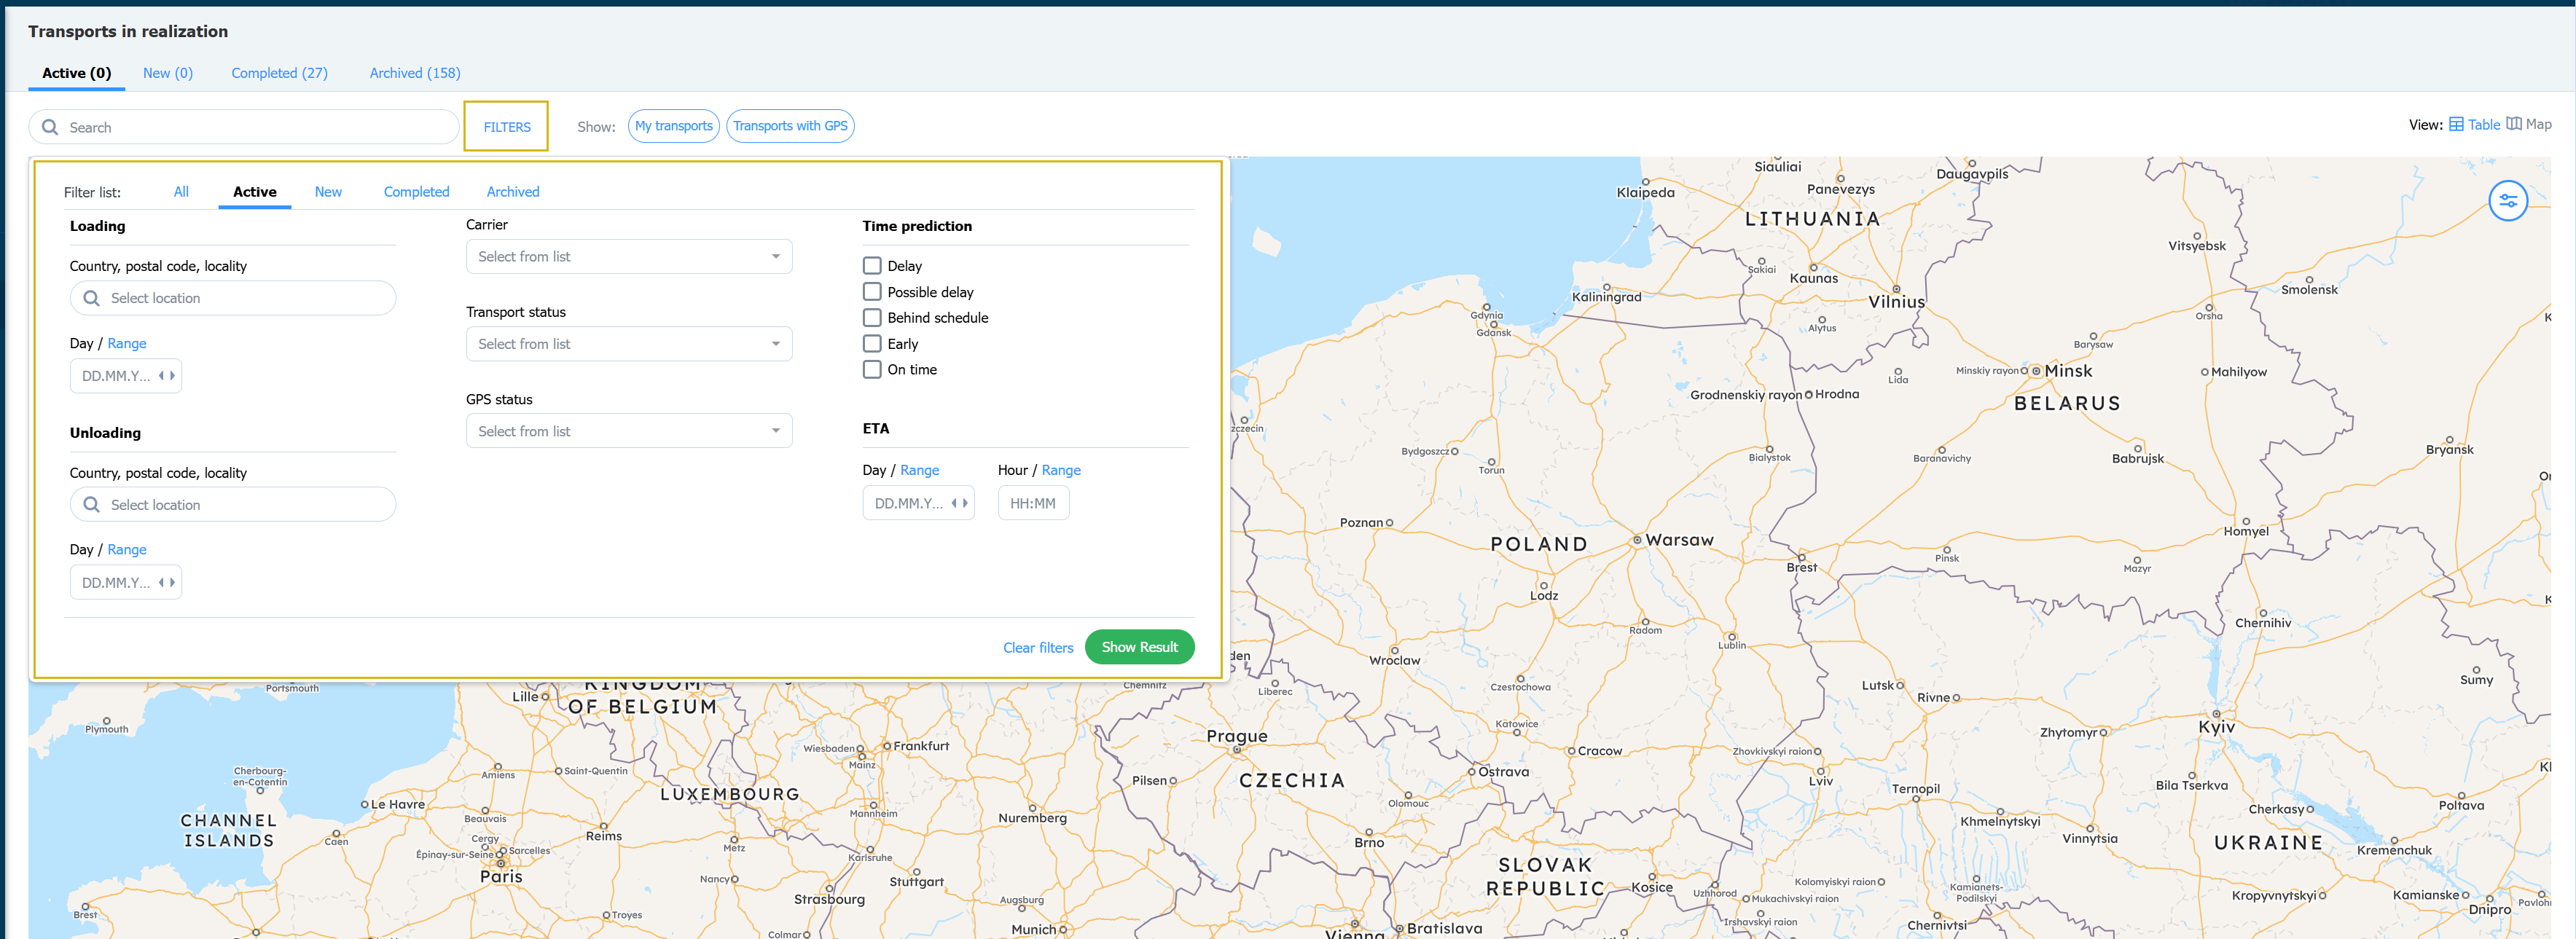Screen dimensions: 2576x939
Task: Switch to Completed (27) tab
Action: click(279, 73)
